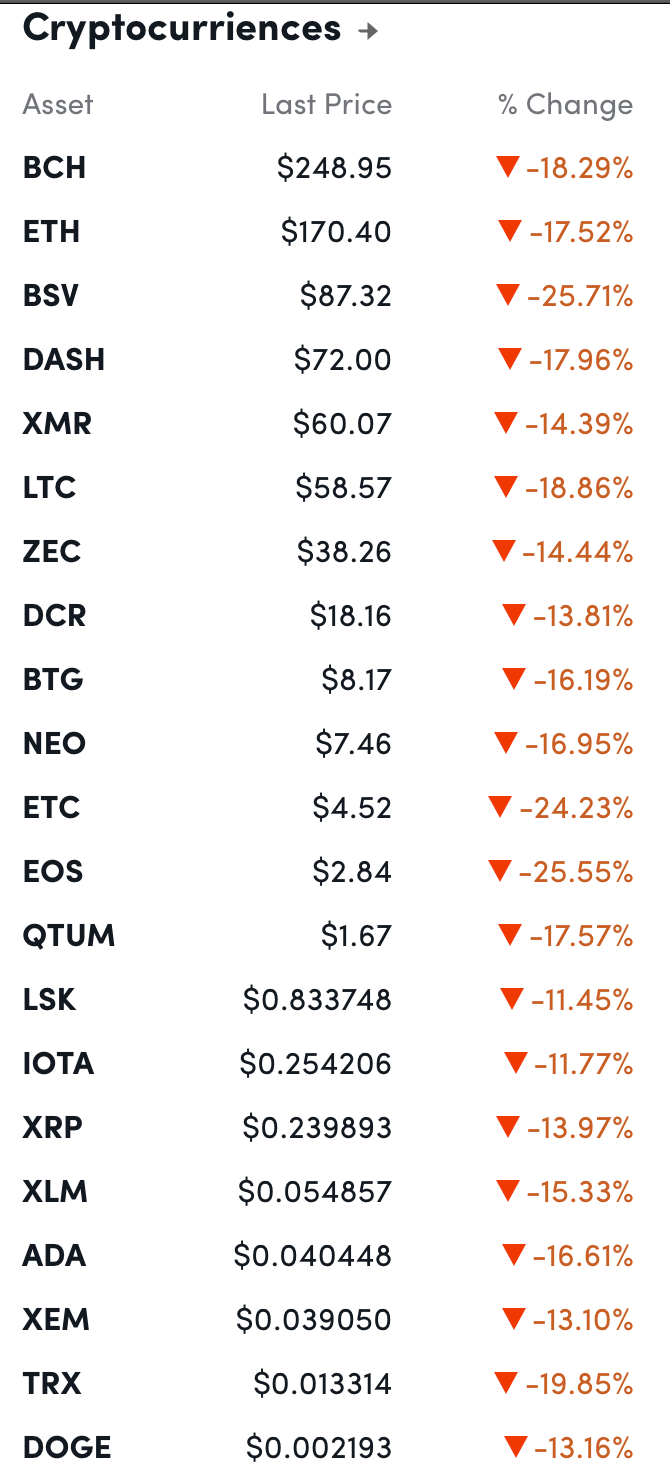Click the ADA last price $0.040448
The height and width of the screenshot is (1478, 670).
pyautogui.click(x=312, y=1256)
